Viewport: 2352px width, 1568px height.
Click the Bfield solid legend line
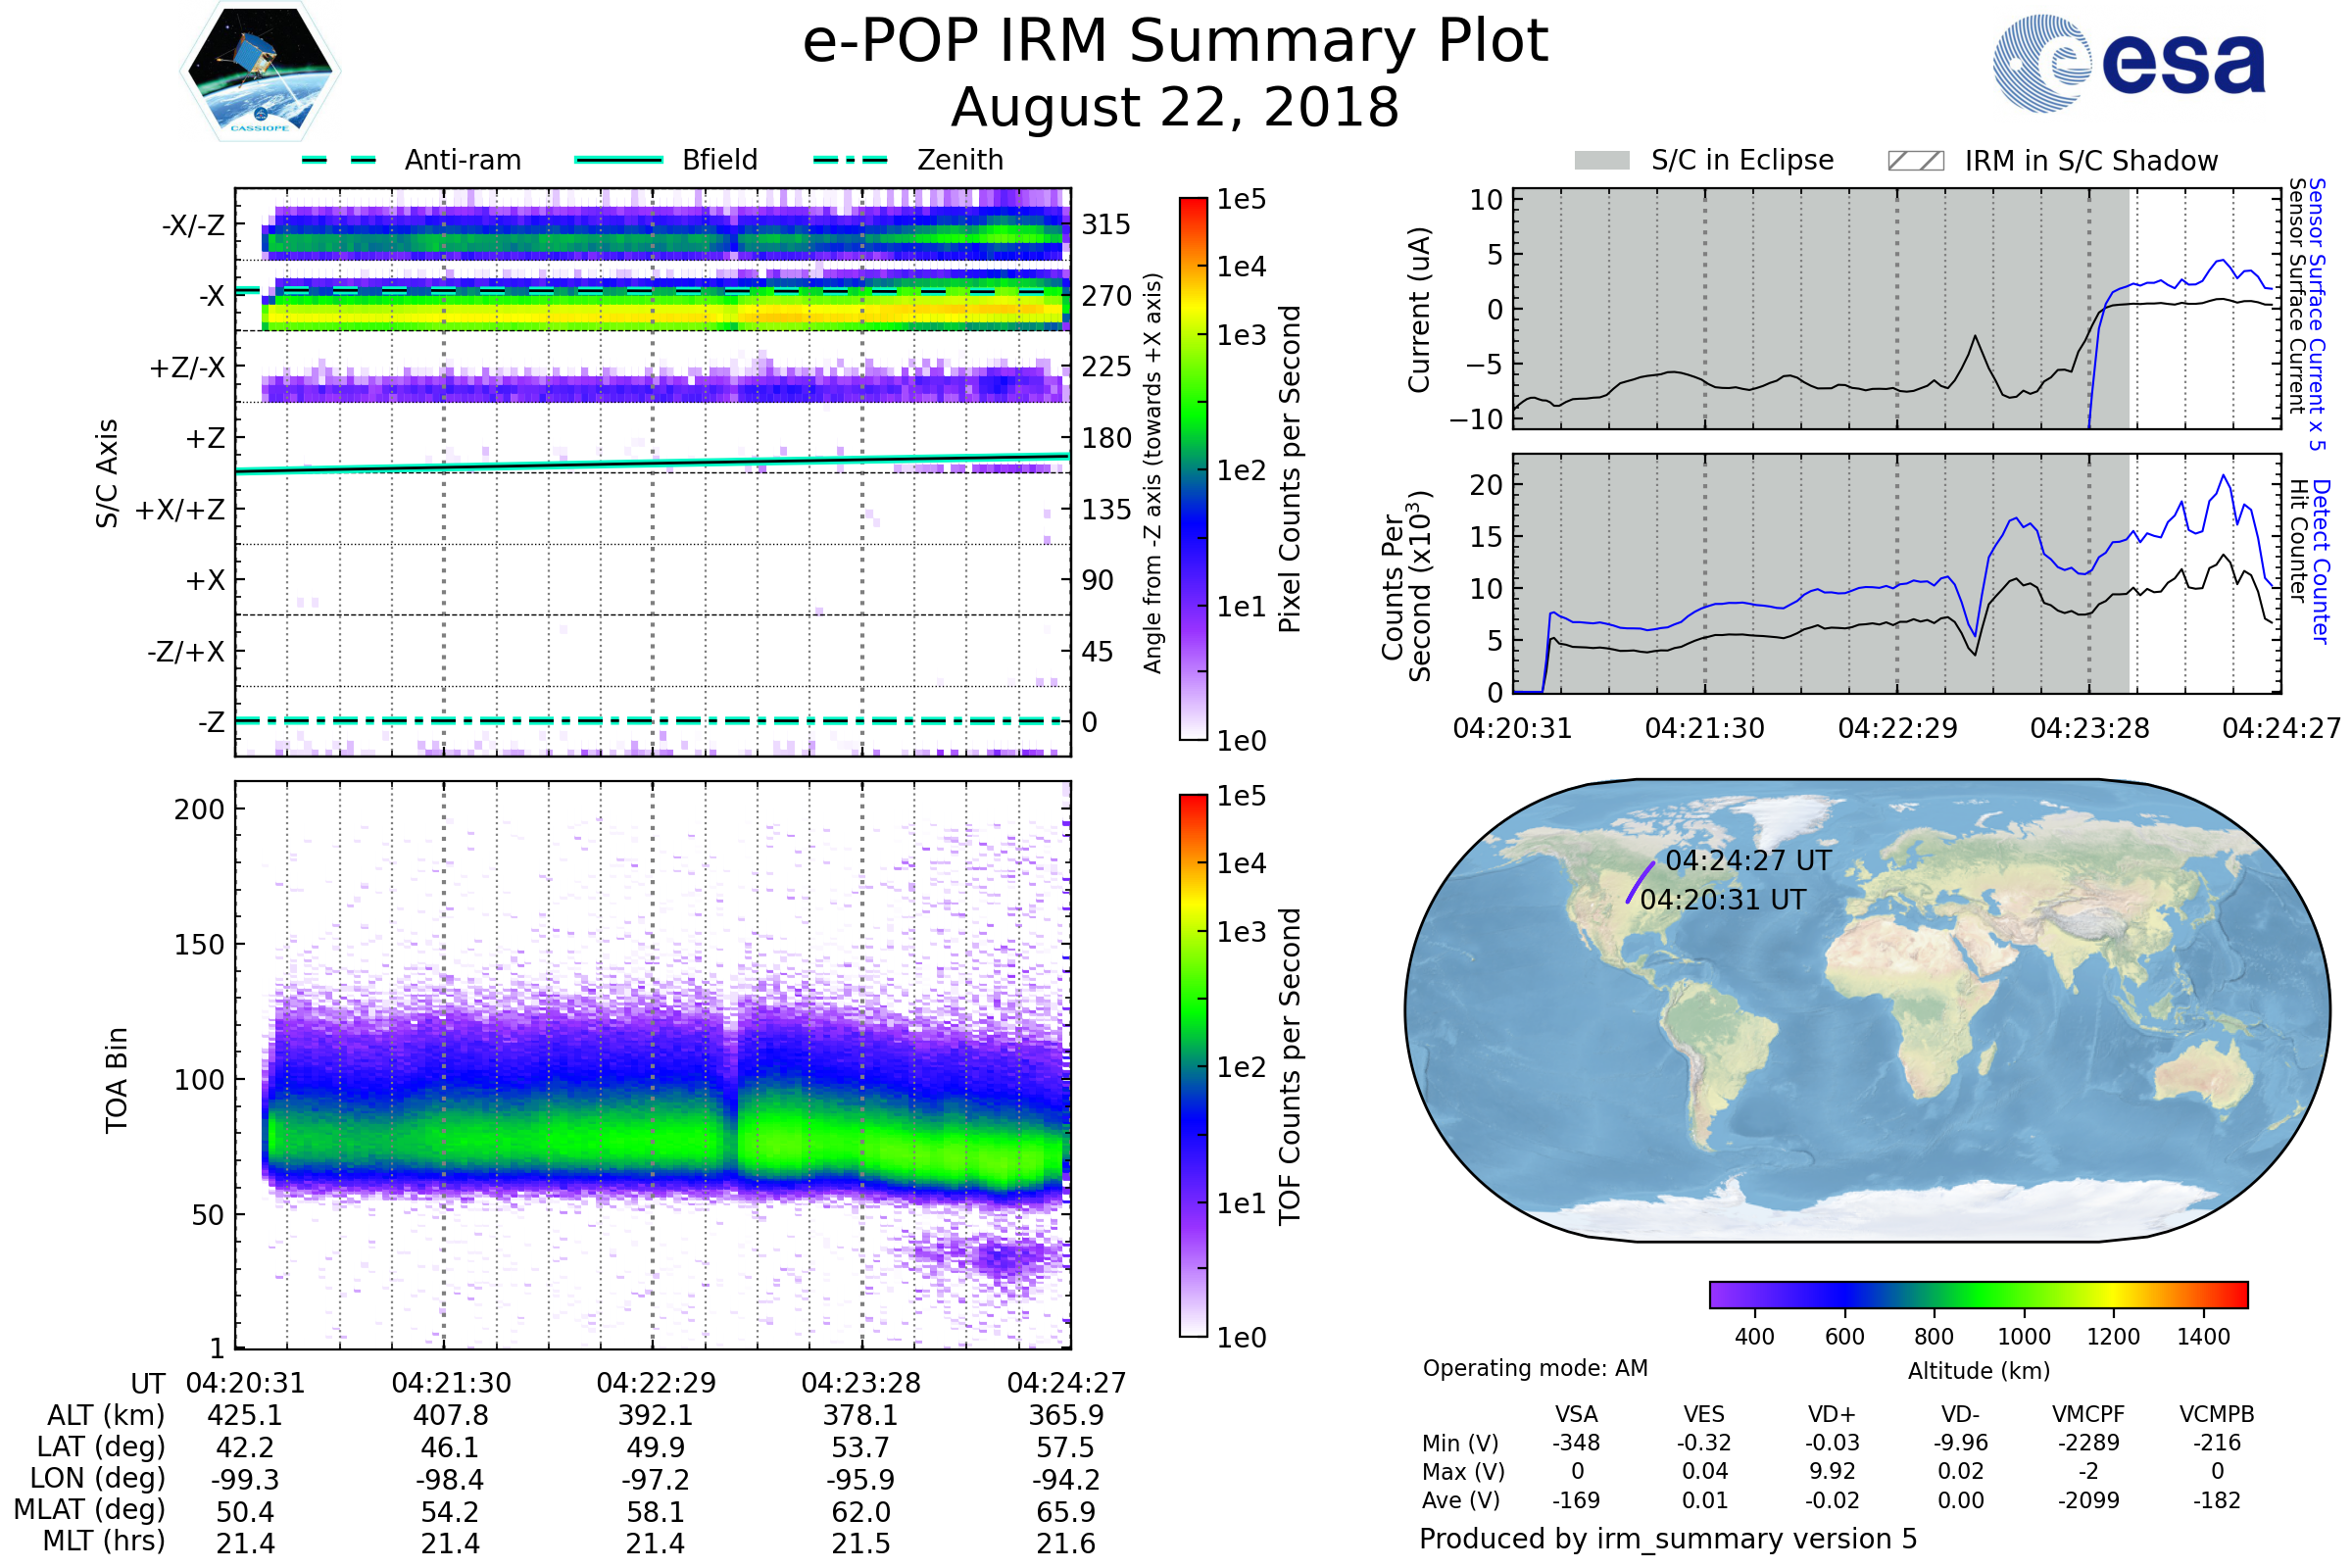[x=618, y=160]
